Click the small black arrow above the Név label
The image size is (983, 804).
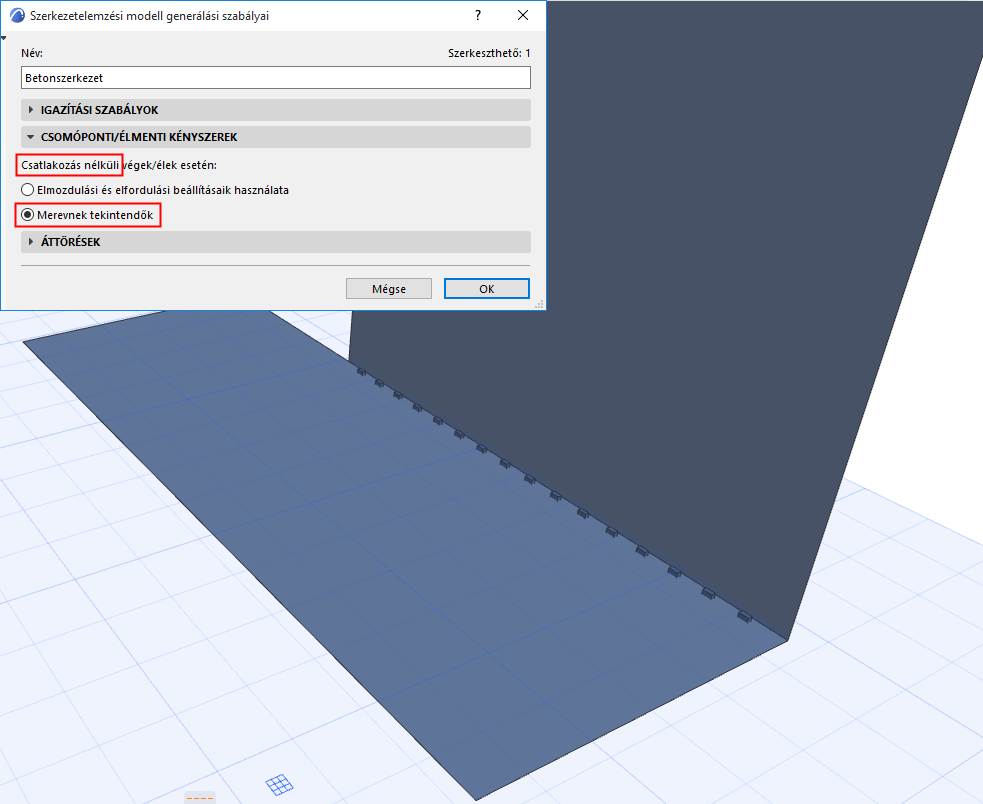(x=4, y=38)
